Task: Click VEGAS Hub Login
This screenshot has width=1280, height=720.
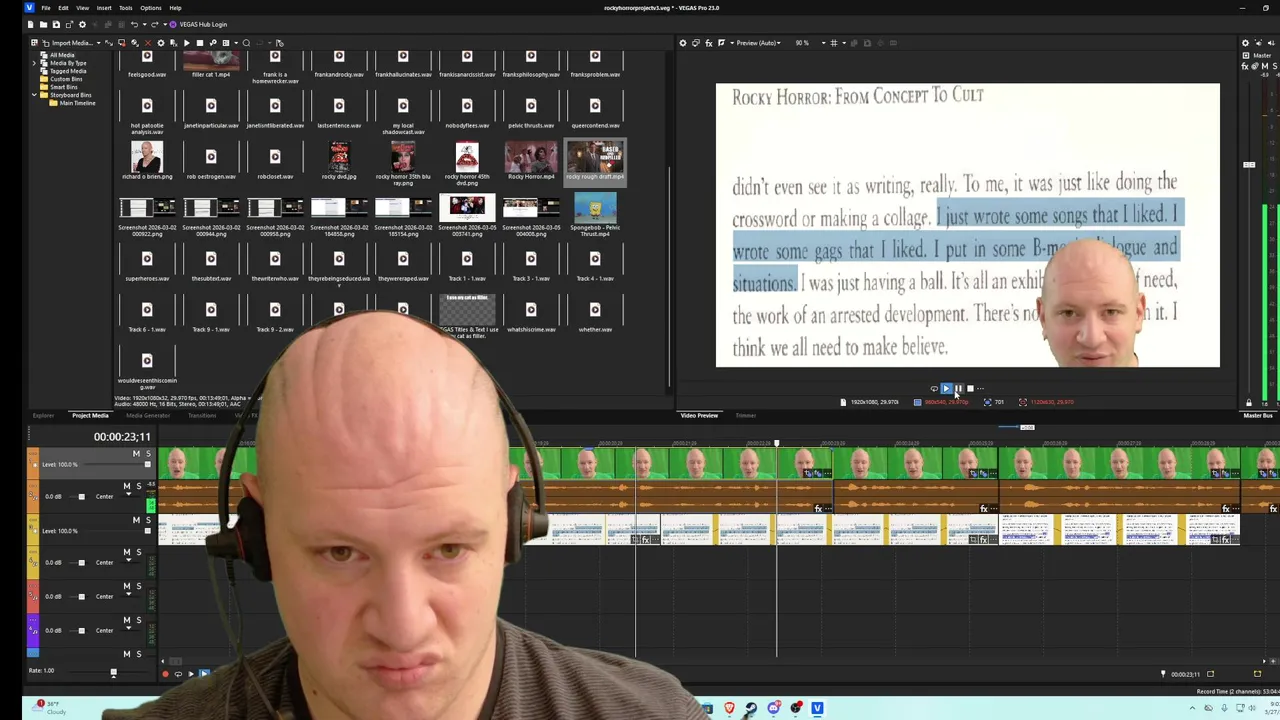Action: tap(198, 24)
